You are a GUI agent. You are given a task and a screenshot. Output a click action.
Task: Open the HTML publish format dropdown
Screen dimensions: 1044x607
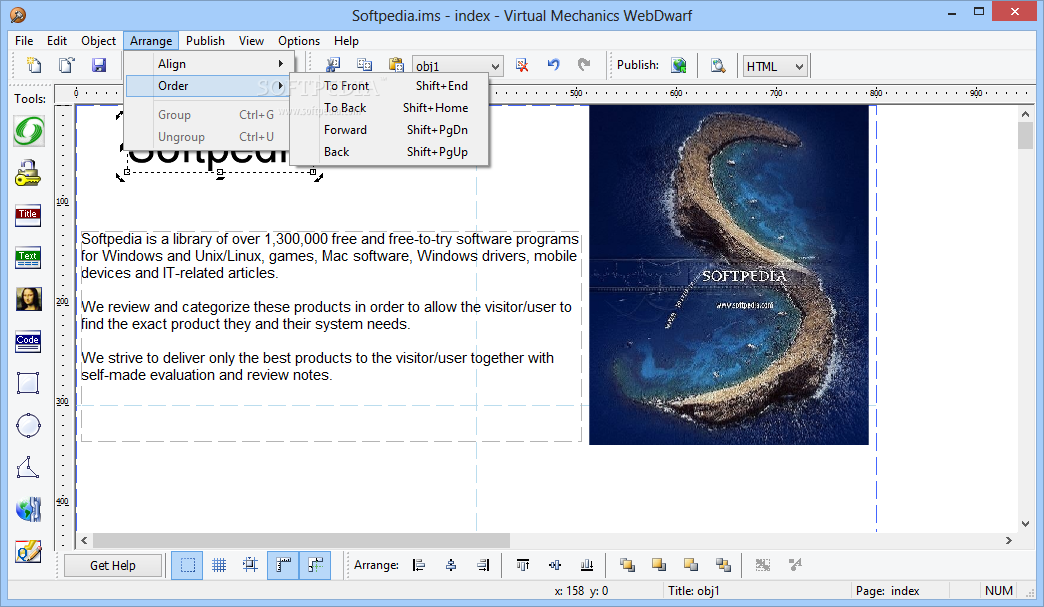pos(799,66)
